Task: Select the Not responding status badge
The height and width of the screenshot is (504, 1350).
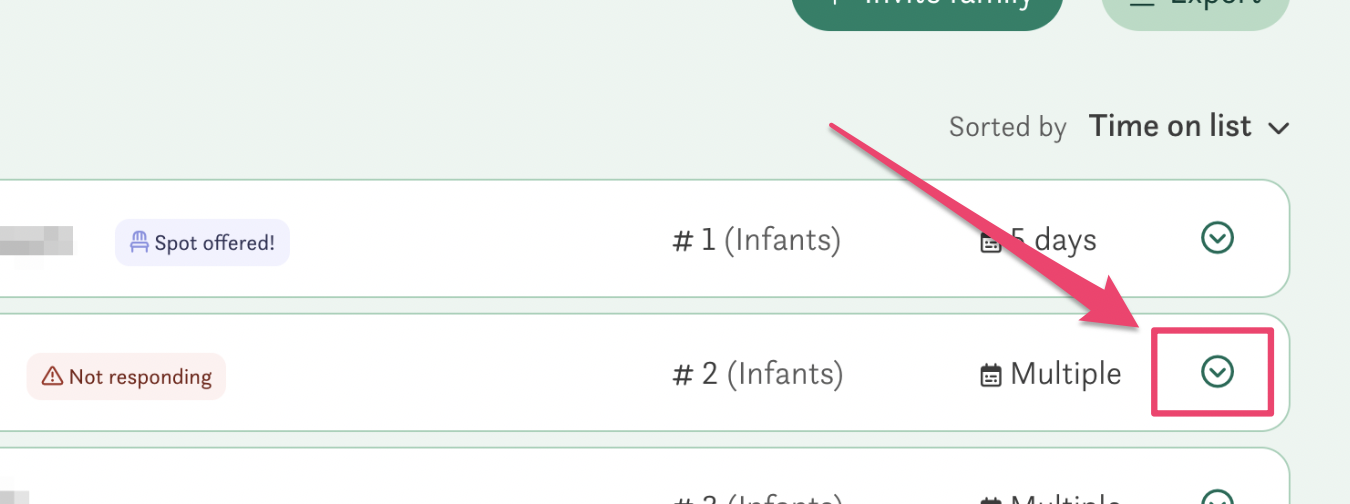Action: pyautogui.click(x=127, y=377)
